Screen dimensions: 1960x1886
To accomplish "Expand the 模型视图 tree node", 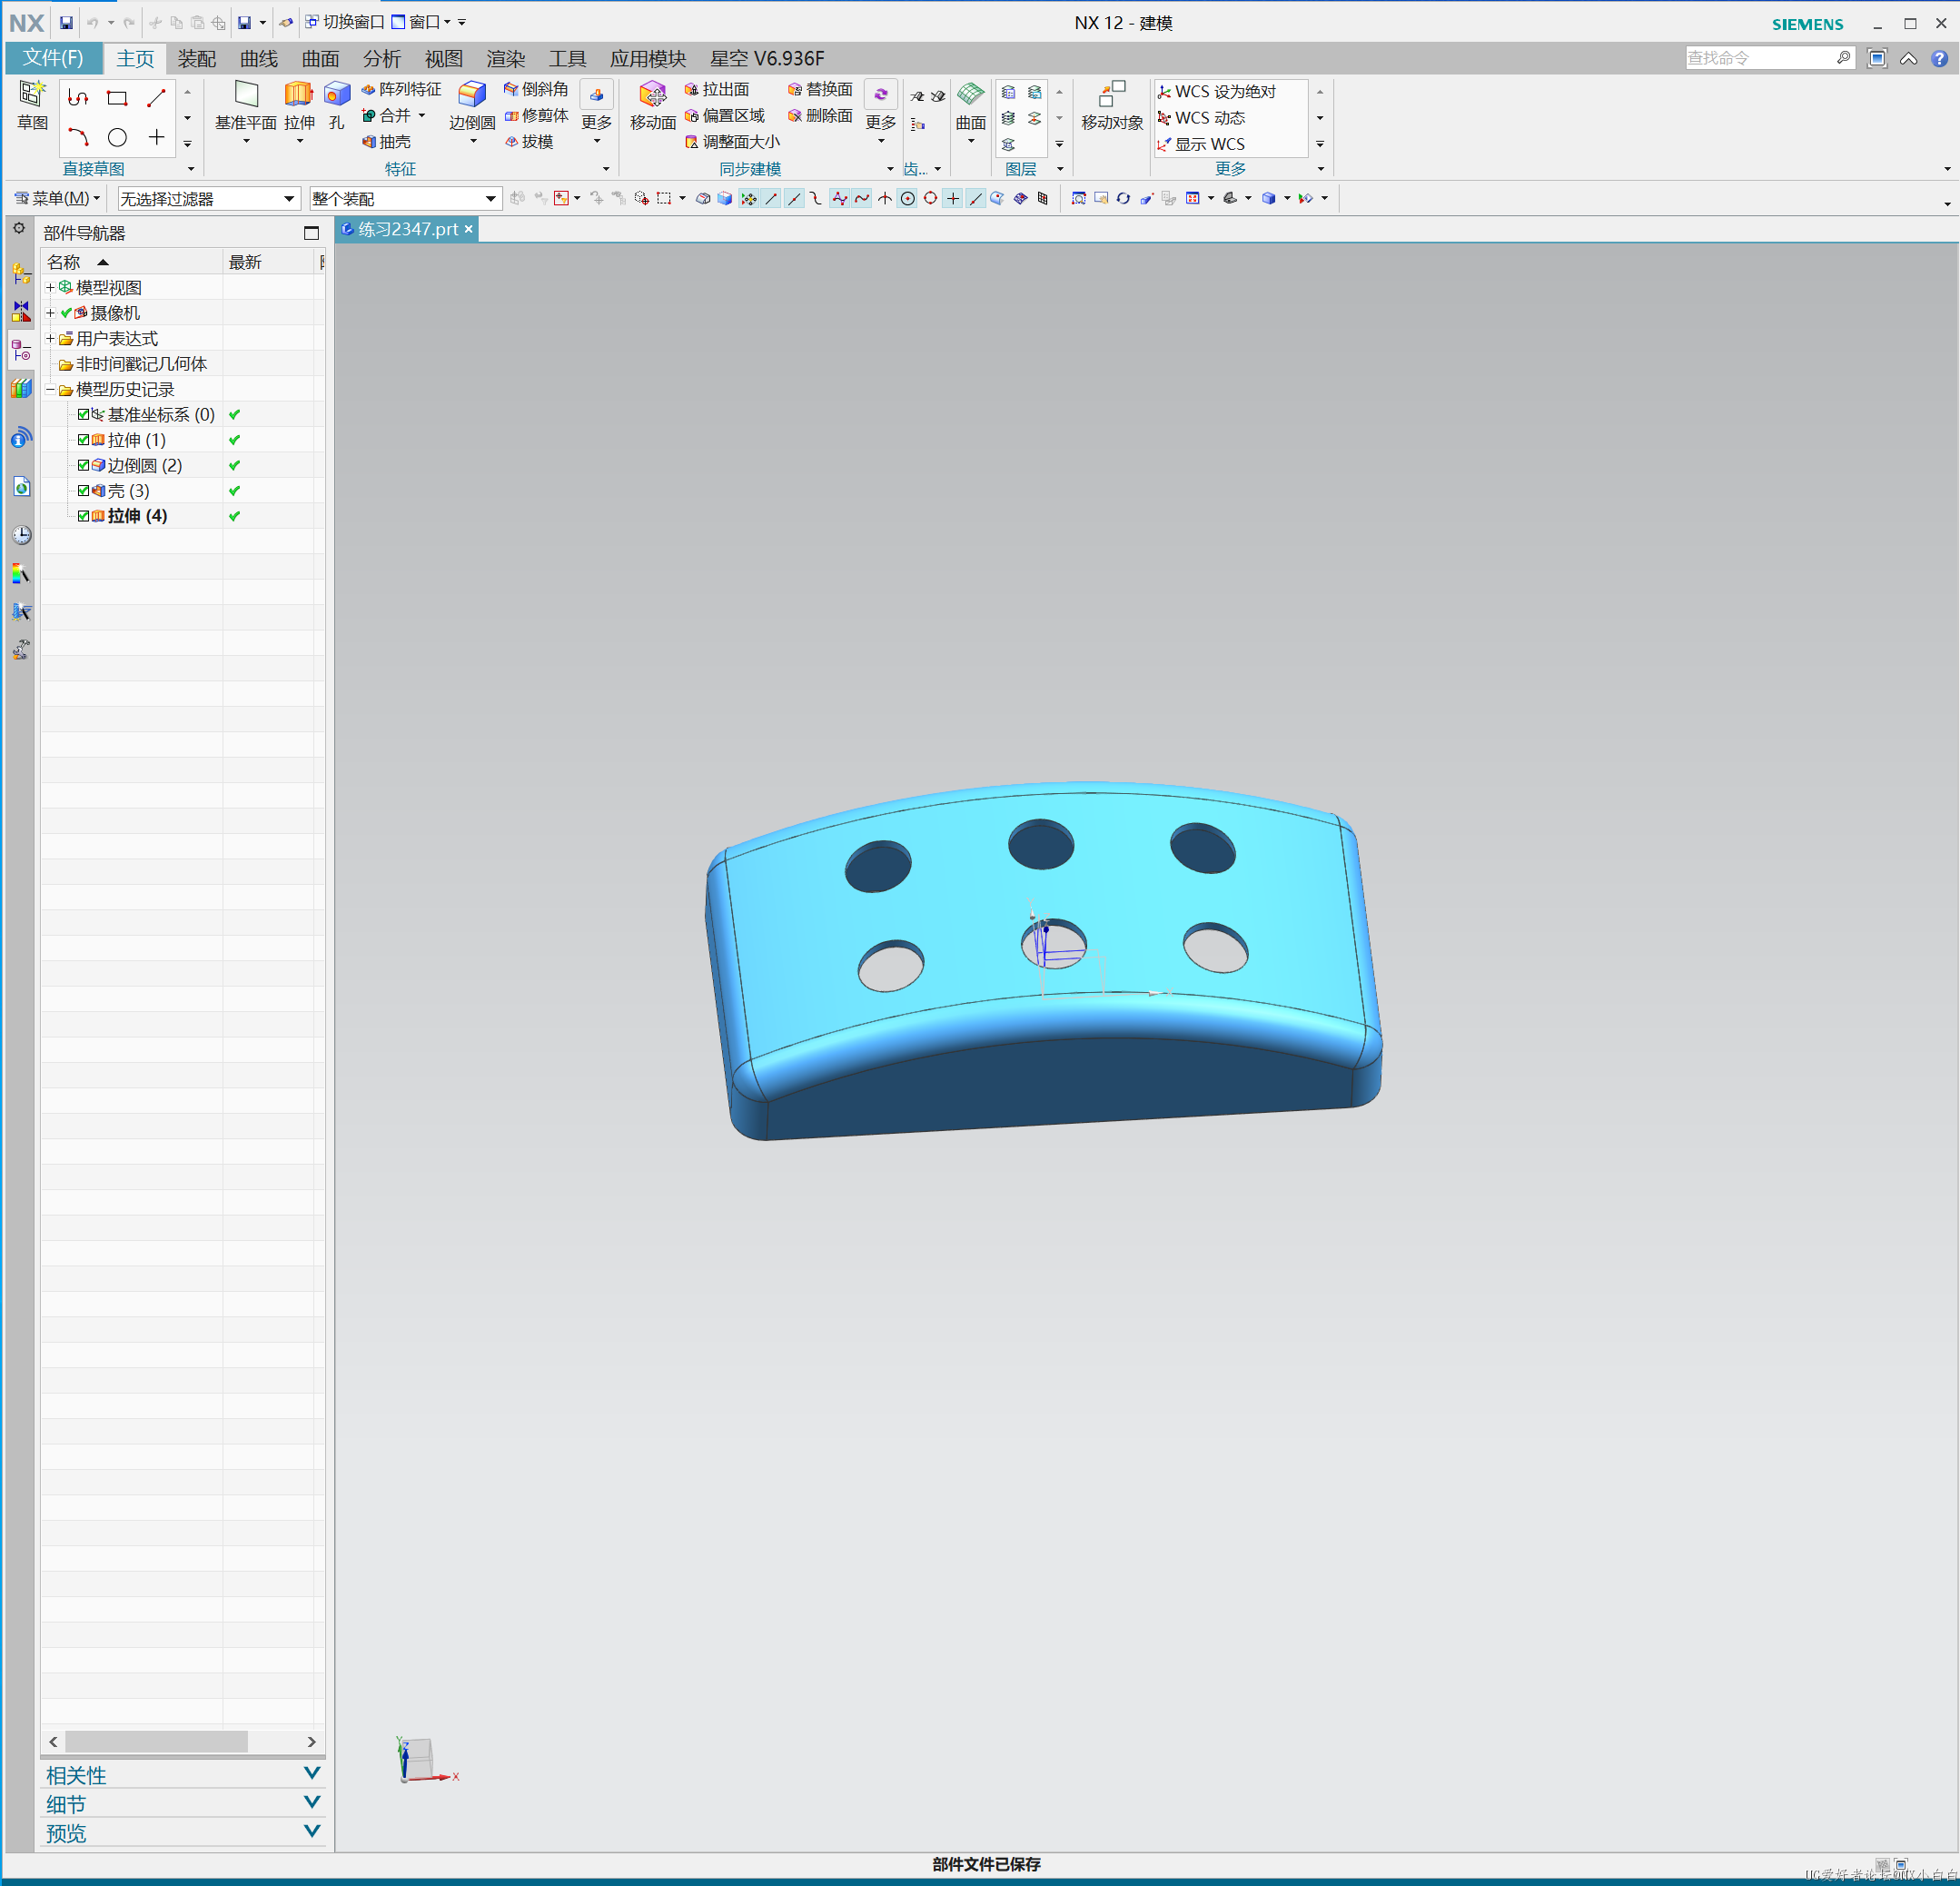I will click(50, 287).
